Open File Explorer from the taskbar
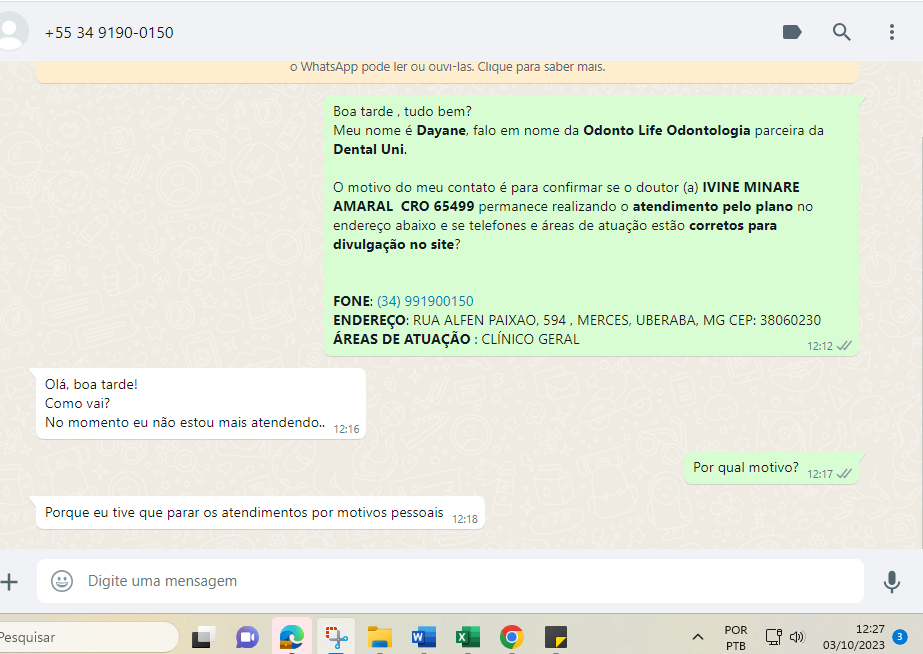This screenshot has width=923, height=654. (380, 637)
